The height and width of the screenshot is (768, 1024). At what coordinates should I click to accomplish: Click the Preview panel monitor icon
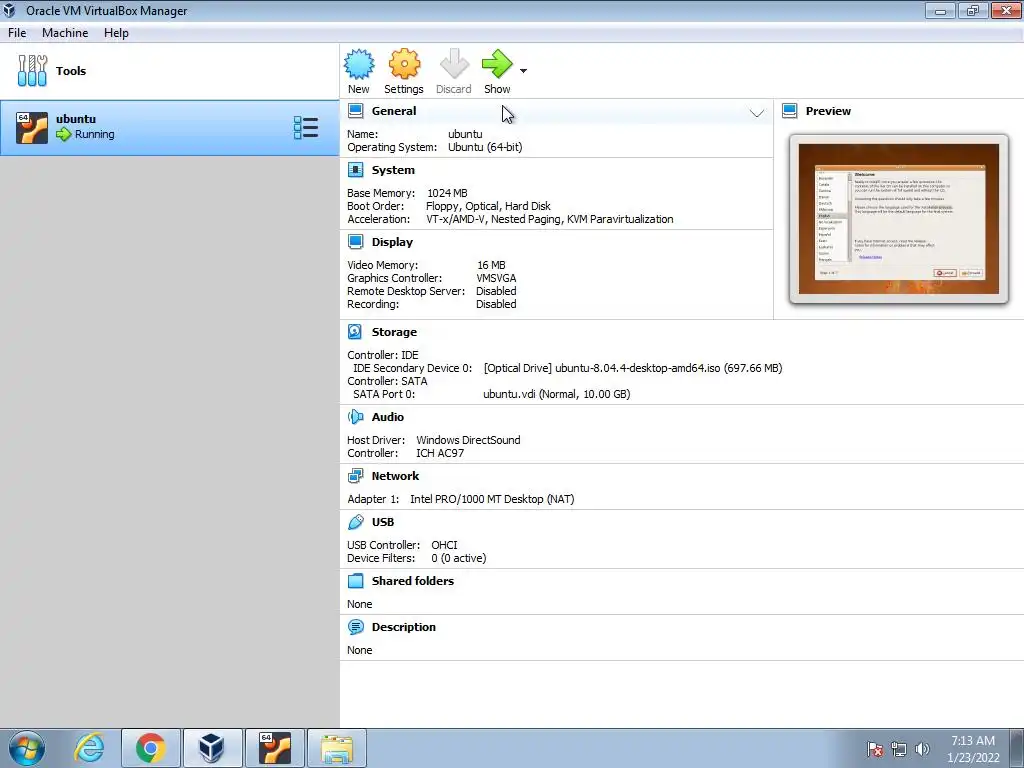click(790, 111)
